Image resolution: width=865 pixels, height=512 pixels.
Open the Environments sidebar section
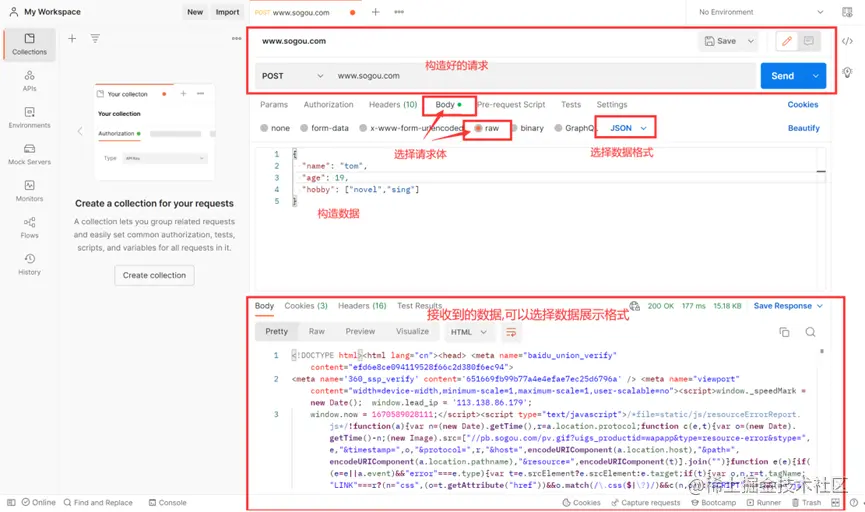click(29, 118)
